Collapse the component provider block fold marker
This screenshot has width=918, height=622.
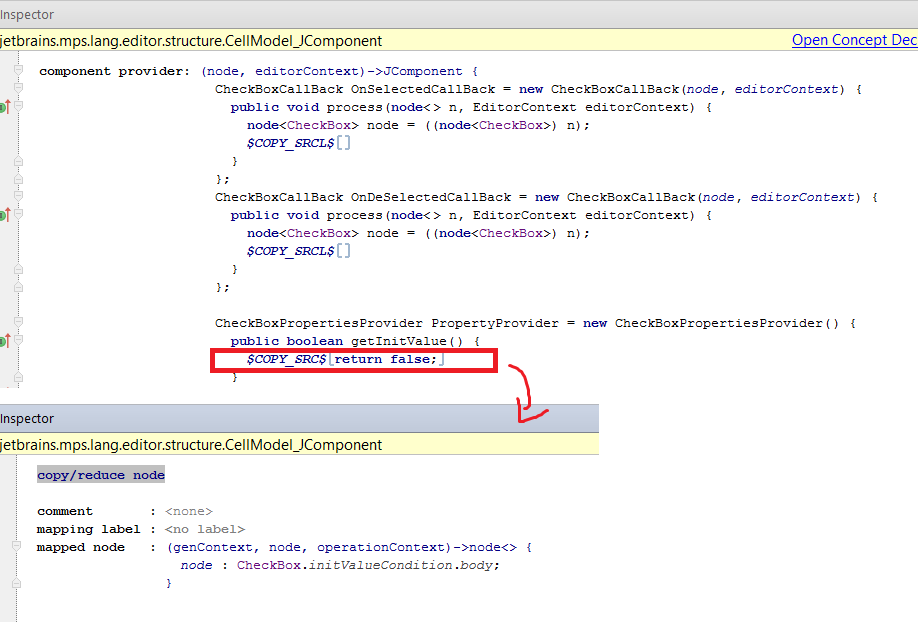point(18,71)
